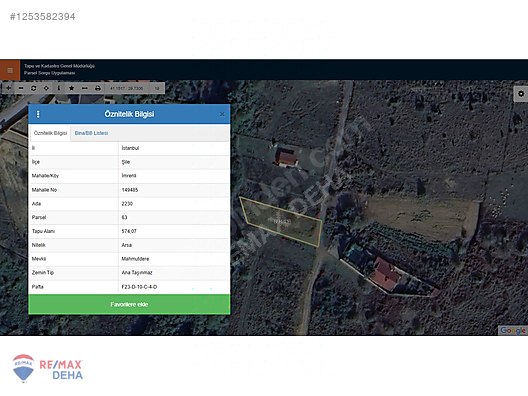This screenshot has width=528, height=396.
Task: Click the Favorilere ekle button
Action: click(x=129, y=304)
